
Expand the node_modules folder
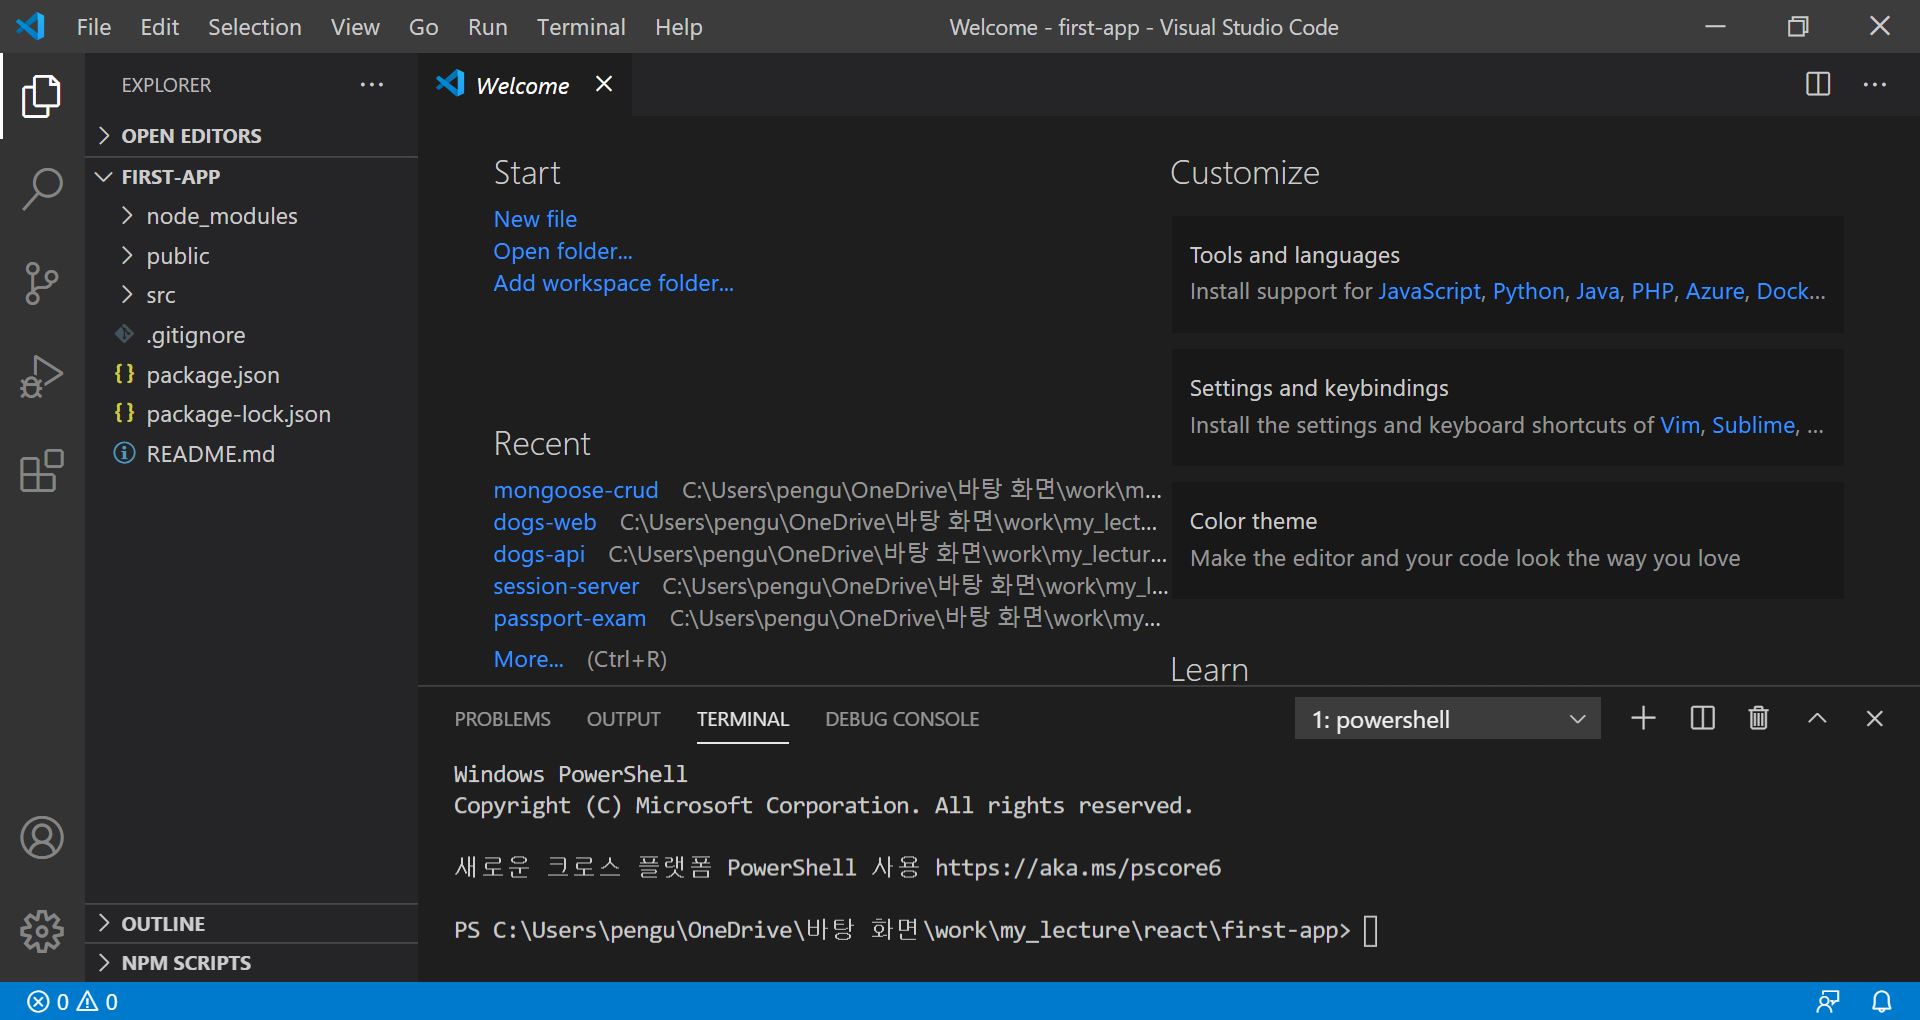point(251,216)
